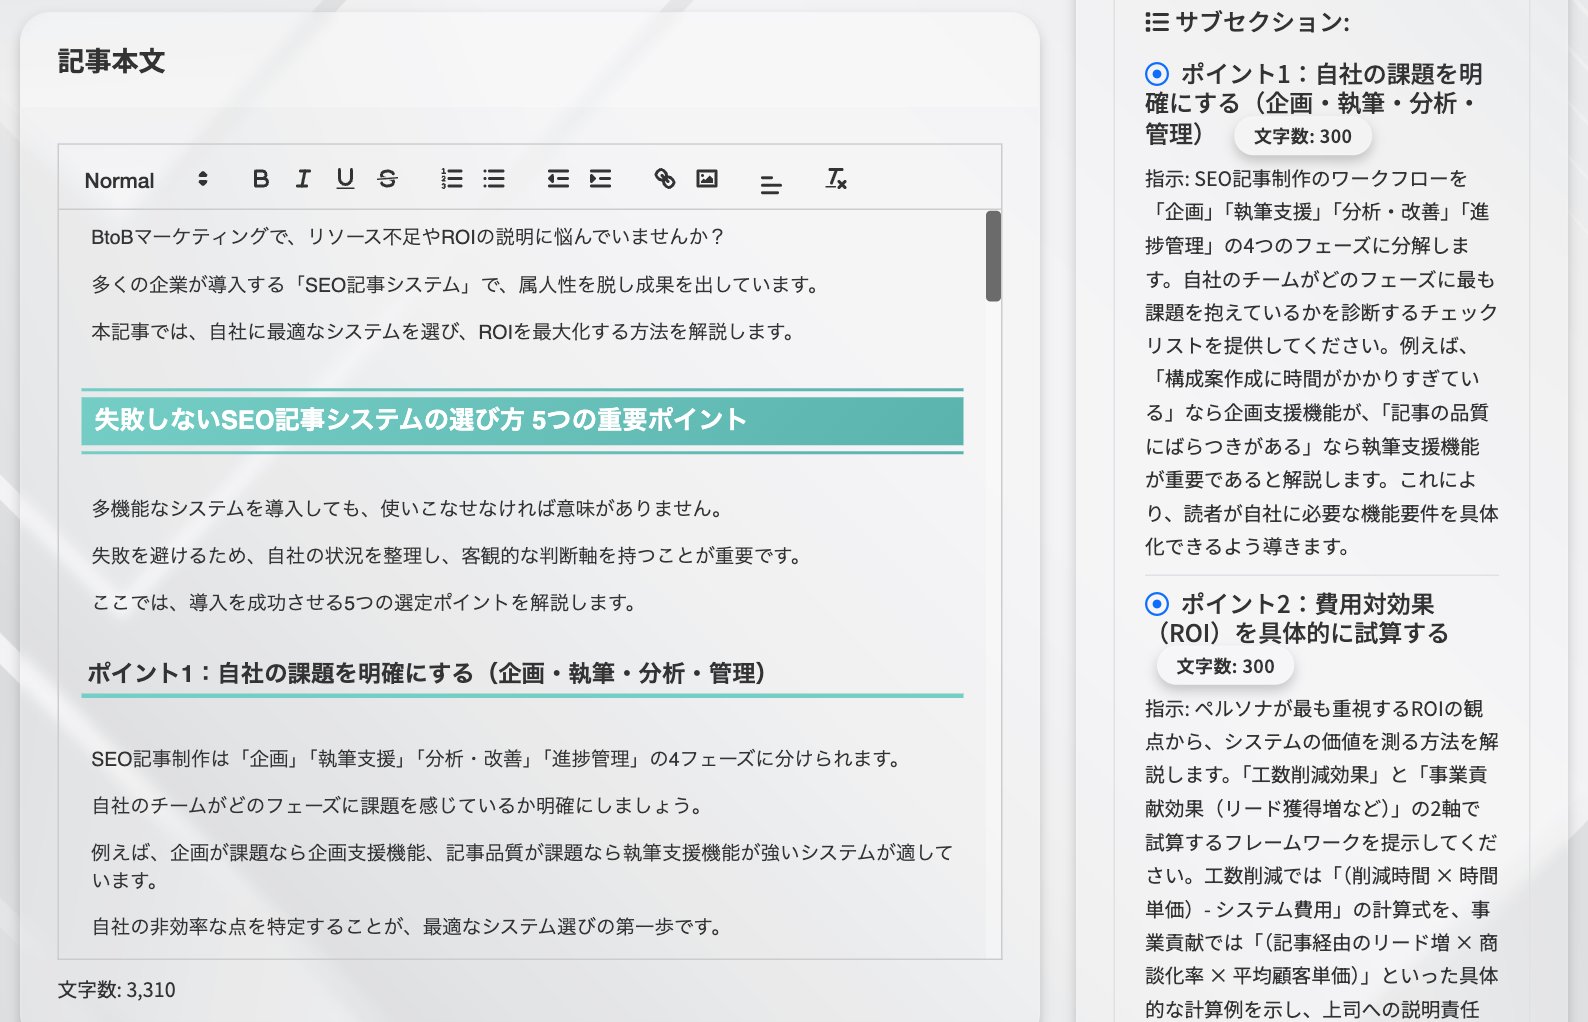Click paragraph 例えば、企画が課題なら企画支援機能
The image size is (1588, 1022).
pos(522,866)
